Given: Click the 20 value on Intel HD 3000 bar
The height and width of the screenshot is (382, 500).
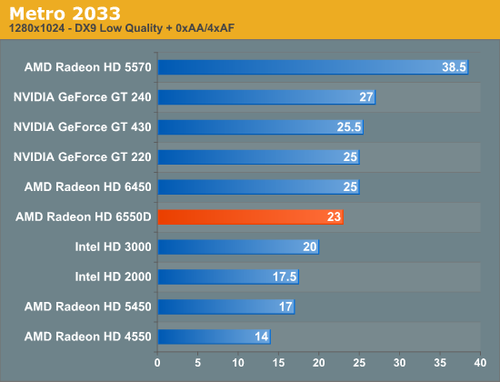Looking at the screenshot, I should tap(310, 247).
